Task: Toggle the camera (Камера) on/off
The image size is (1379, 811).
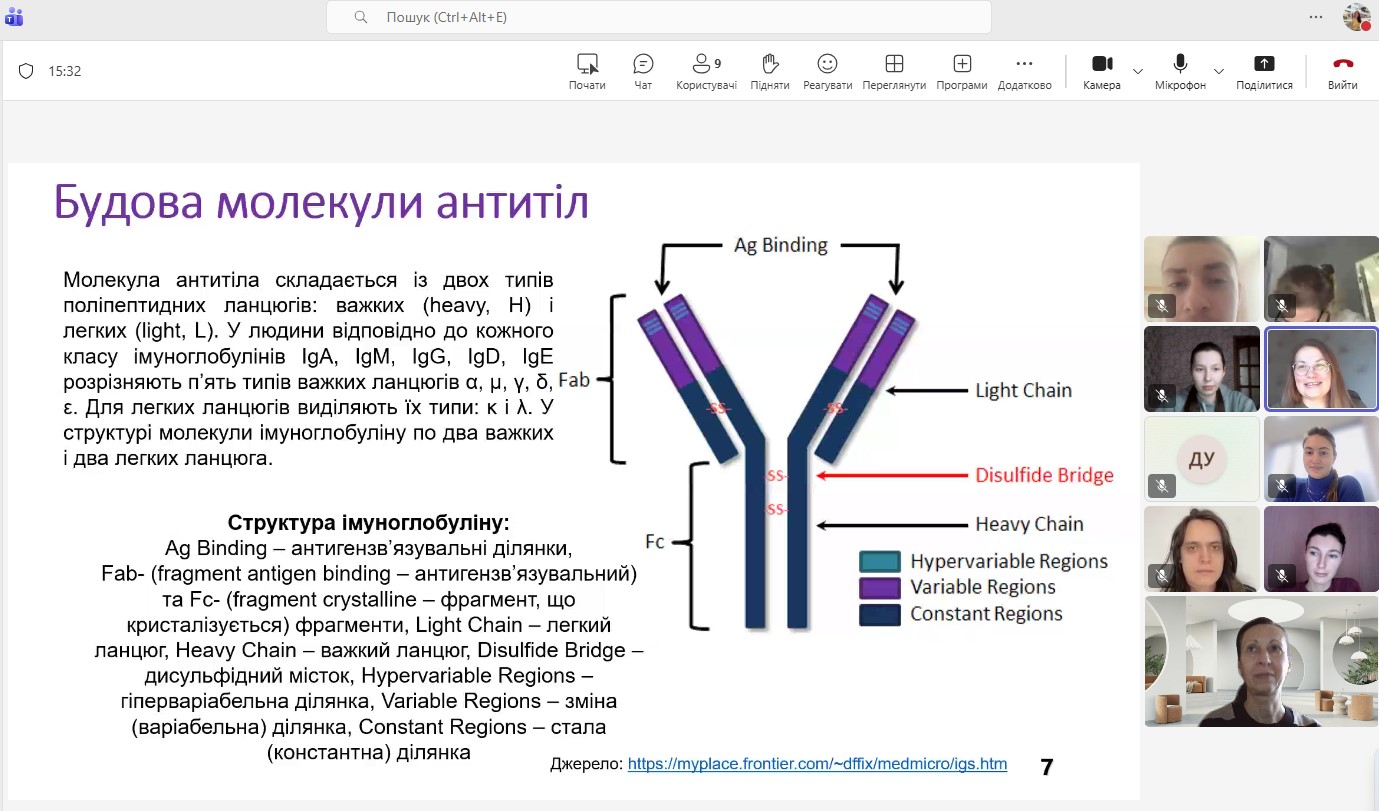Action: click(1101, 71)
